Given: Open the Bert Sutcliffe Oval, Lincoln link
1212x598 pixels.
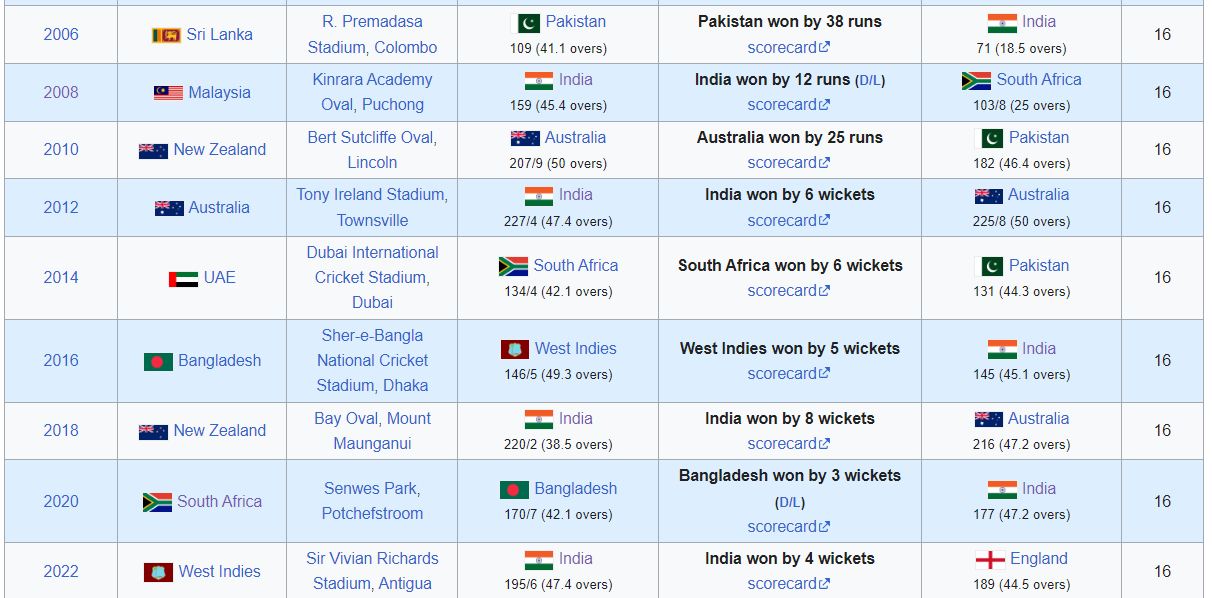Looking at the screenshot, I should pos(372,150).
